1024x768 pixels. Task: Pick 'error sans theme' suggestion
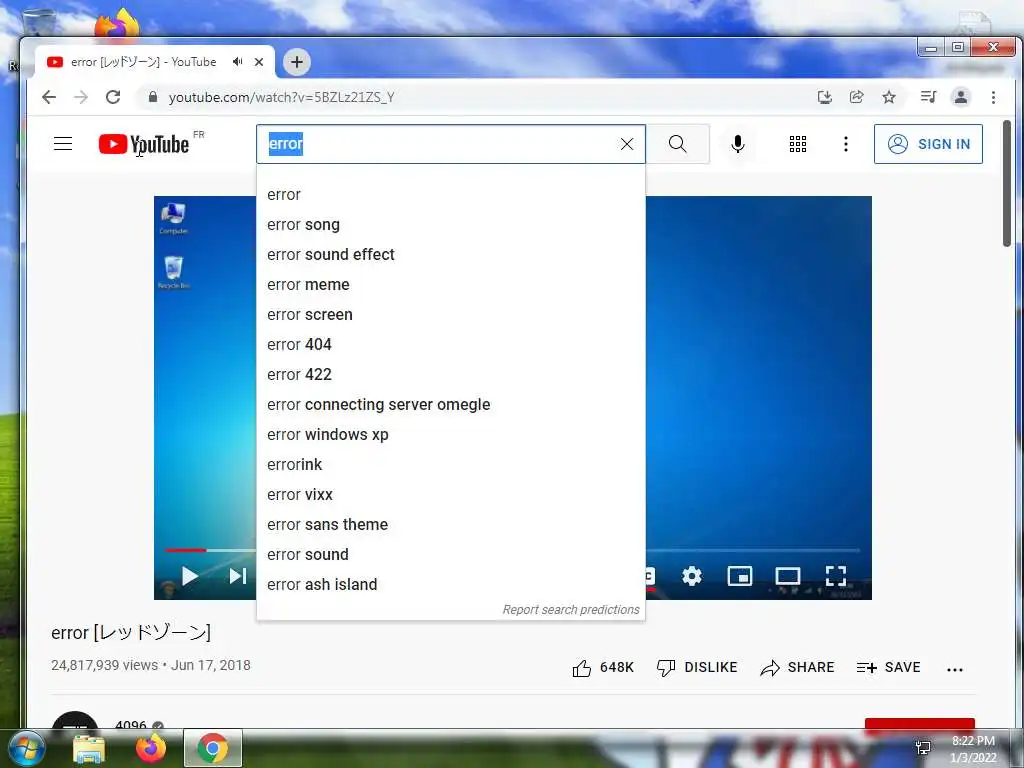click(x=451, y=525)
